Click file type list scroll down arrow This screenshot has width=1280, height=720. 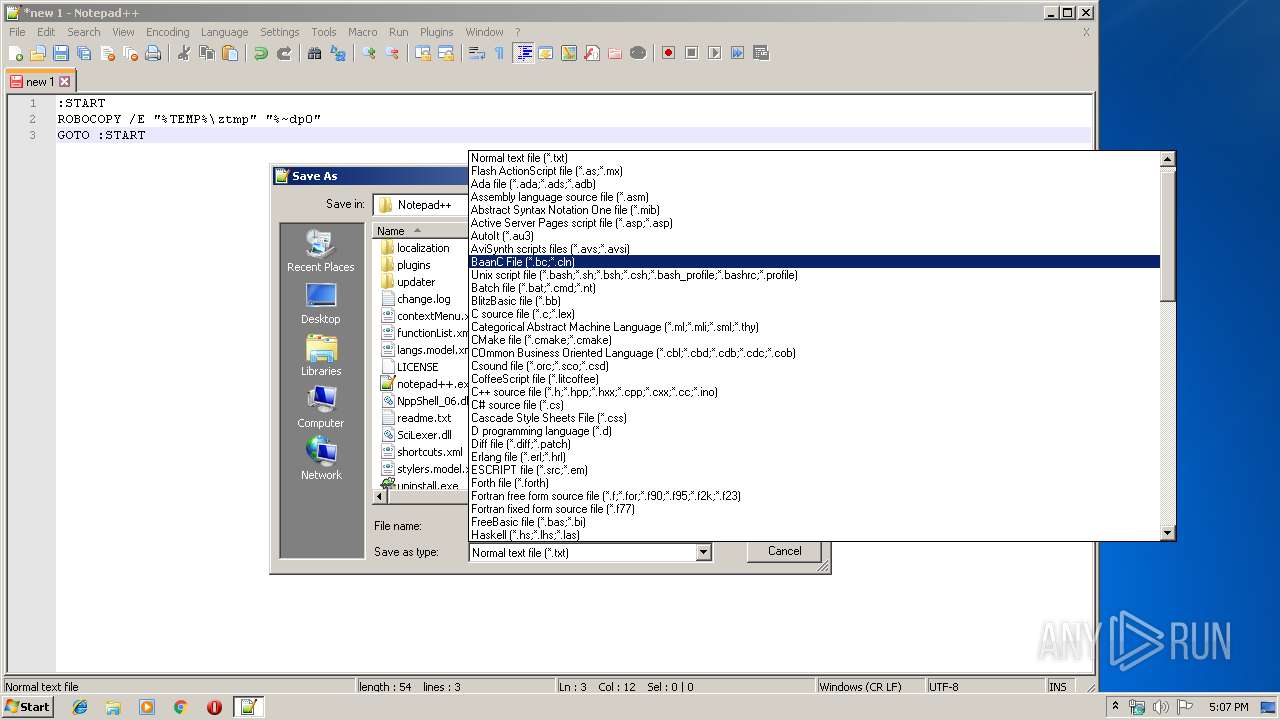(x=1167, y=534)
